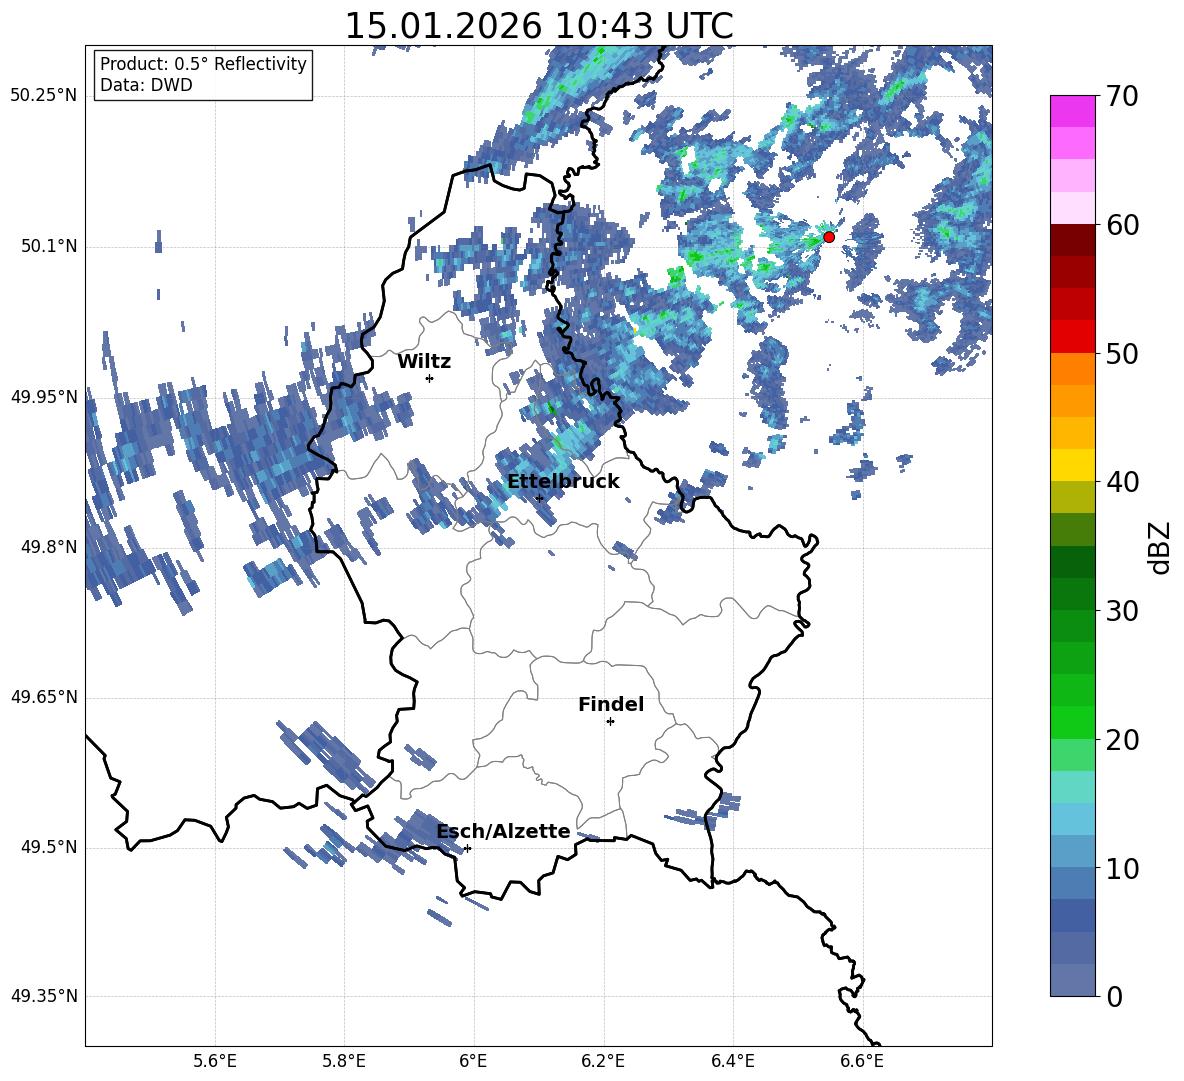The image size is (1184, 1081).
Task: Click the 'Product: 0.5° Reflectivity' text
Action: coord(203,63)
